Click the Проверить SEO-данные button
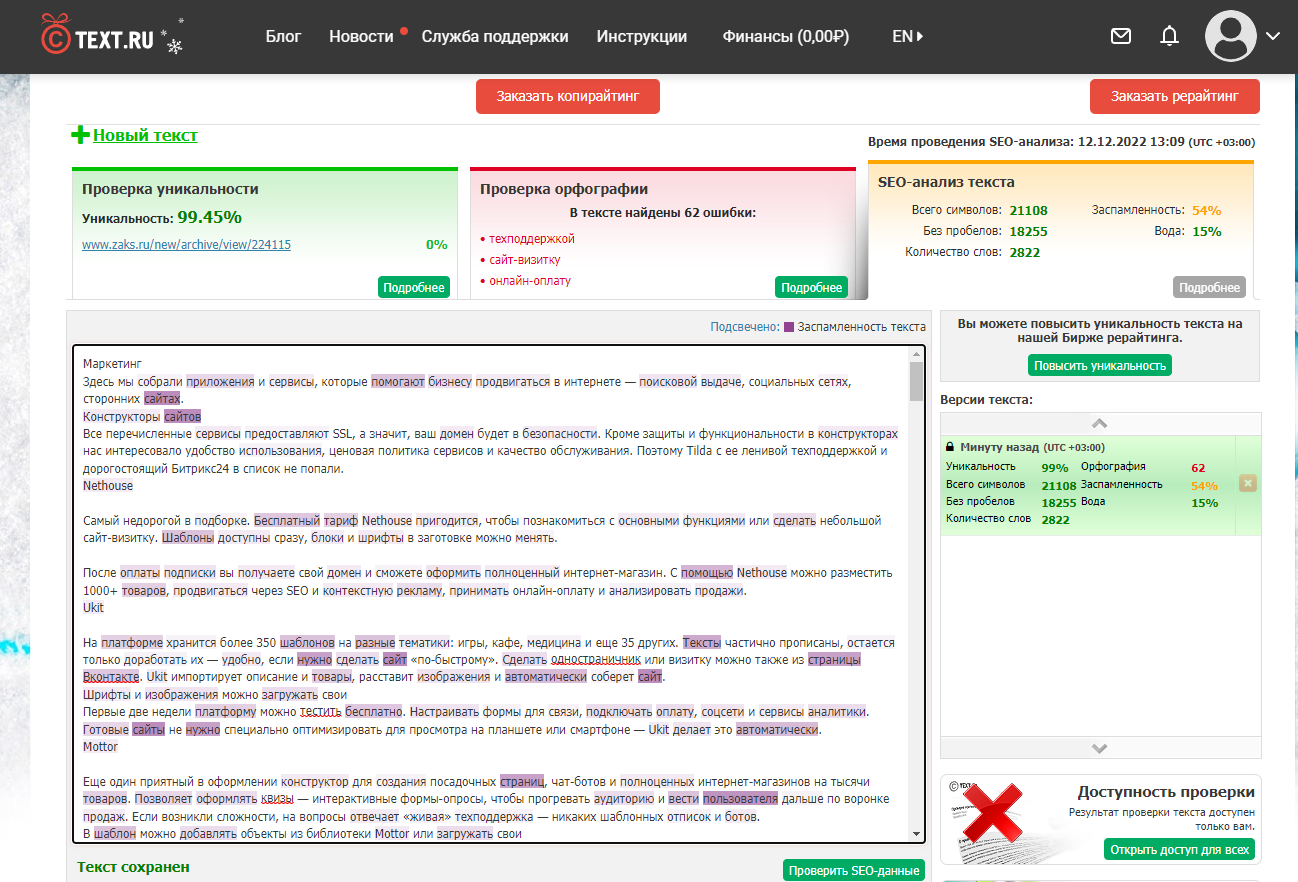Screen dimensions: 1298x882 pos(854,870)
